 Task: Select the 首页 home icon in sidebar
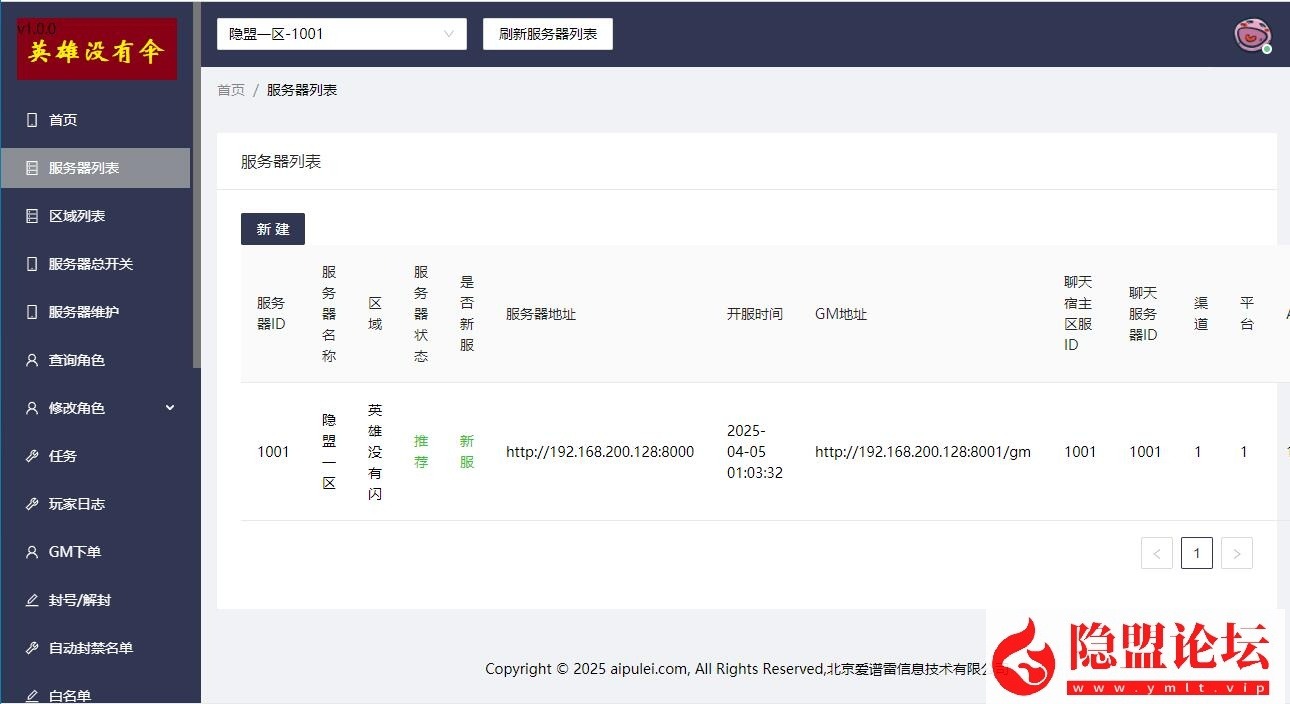click(x=31, y=119)
